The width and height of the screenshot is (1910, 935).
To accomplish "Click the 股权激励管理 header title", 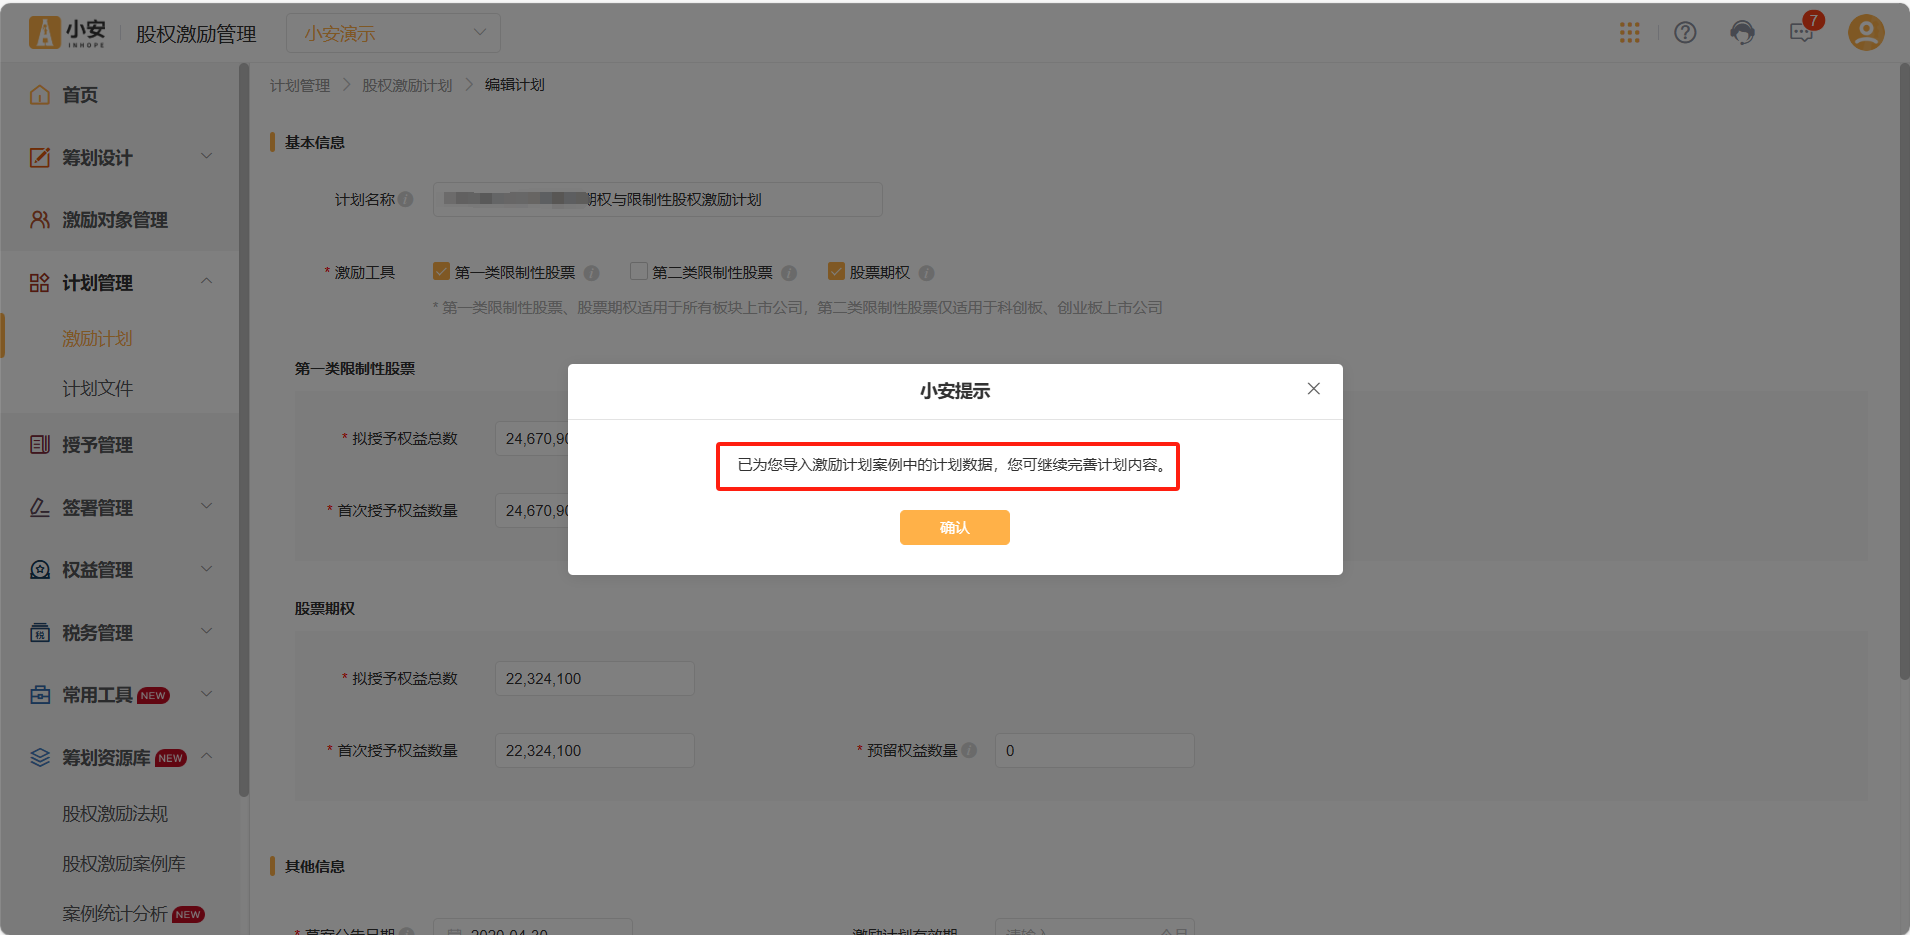I will tap(196, 34).
